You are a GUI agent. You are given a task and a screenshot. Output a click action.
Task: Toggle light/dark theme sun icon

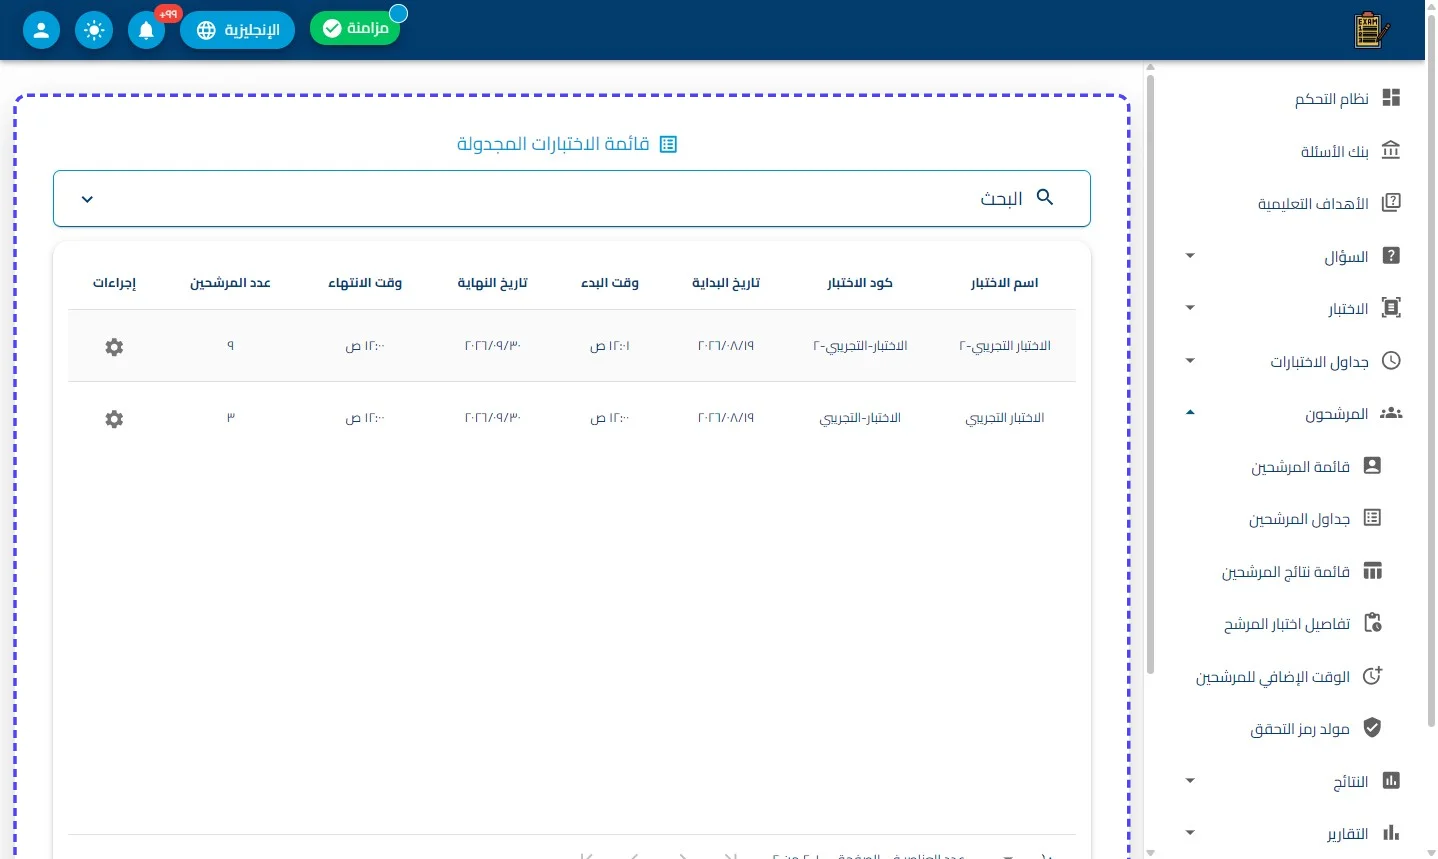(x=94, y=30)
